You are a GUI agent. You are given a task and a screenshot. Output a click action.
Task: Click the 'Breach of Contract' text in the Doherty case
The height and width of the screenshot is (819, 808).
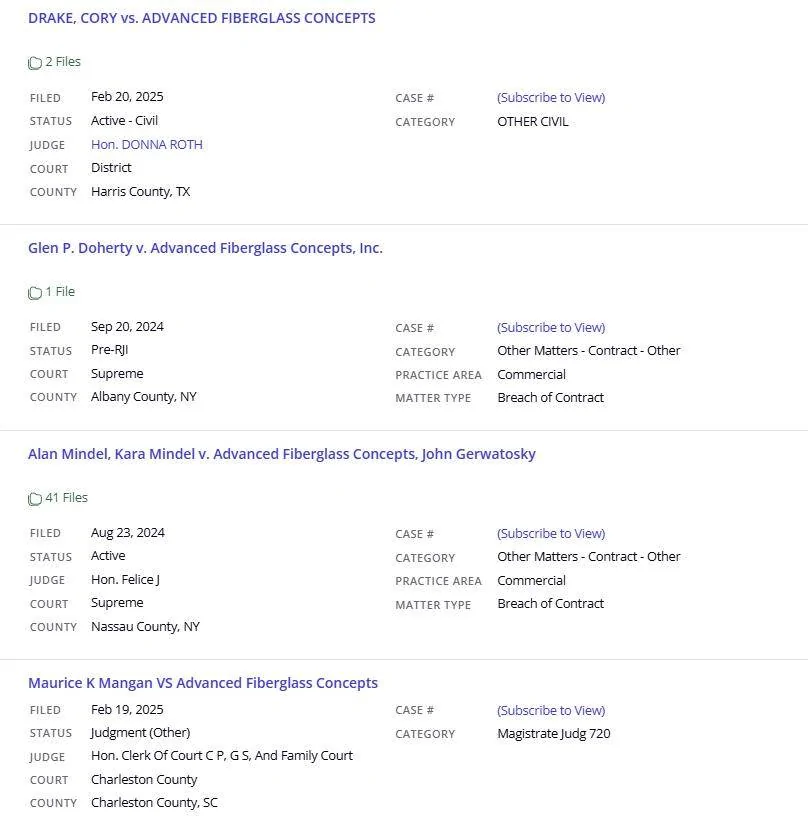(551, 397)
